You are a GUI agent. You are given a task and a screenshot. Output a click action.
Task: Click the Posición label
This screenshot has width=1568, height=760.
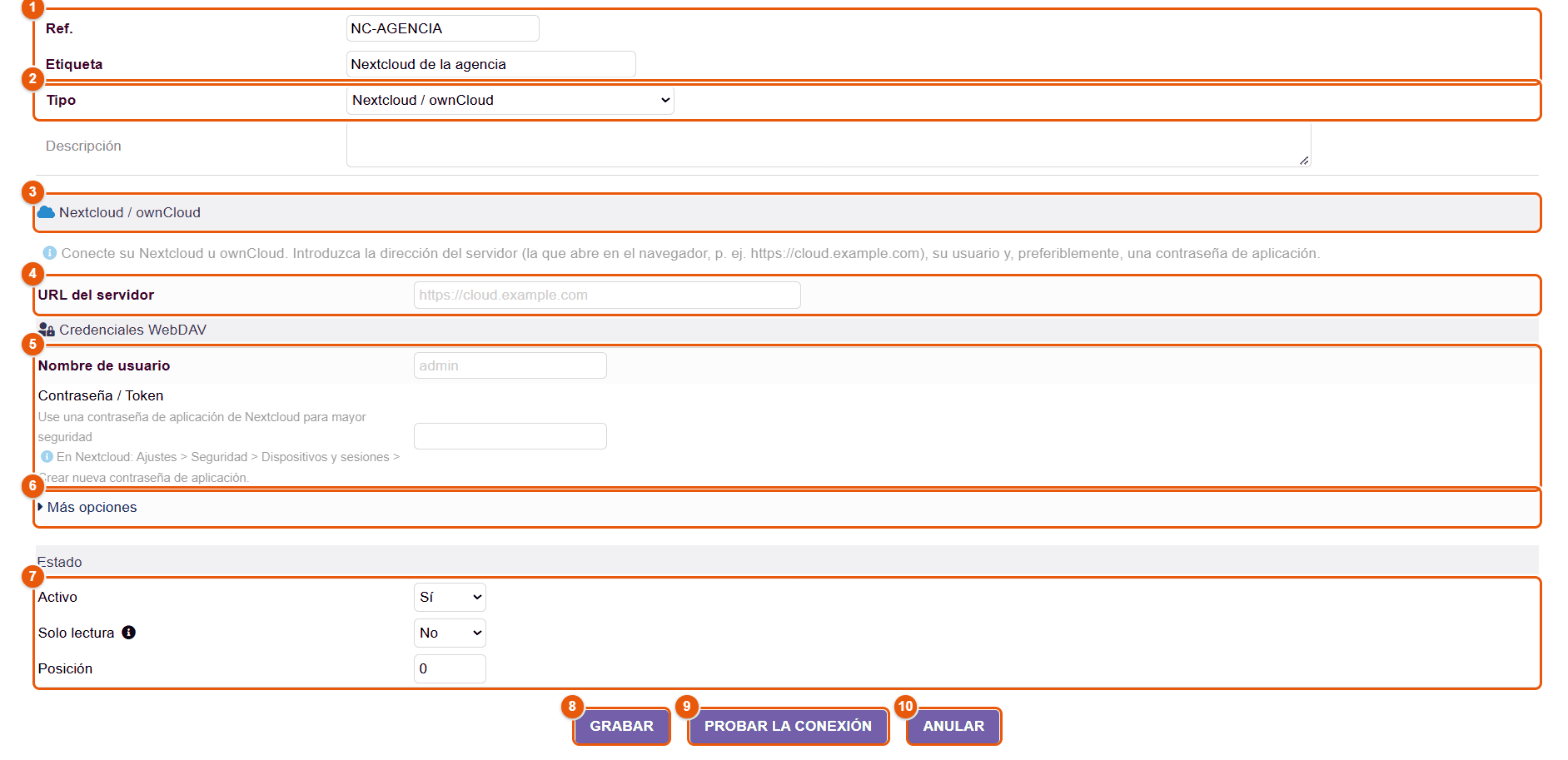[66, 668]
